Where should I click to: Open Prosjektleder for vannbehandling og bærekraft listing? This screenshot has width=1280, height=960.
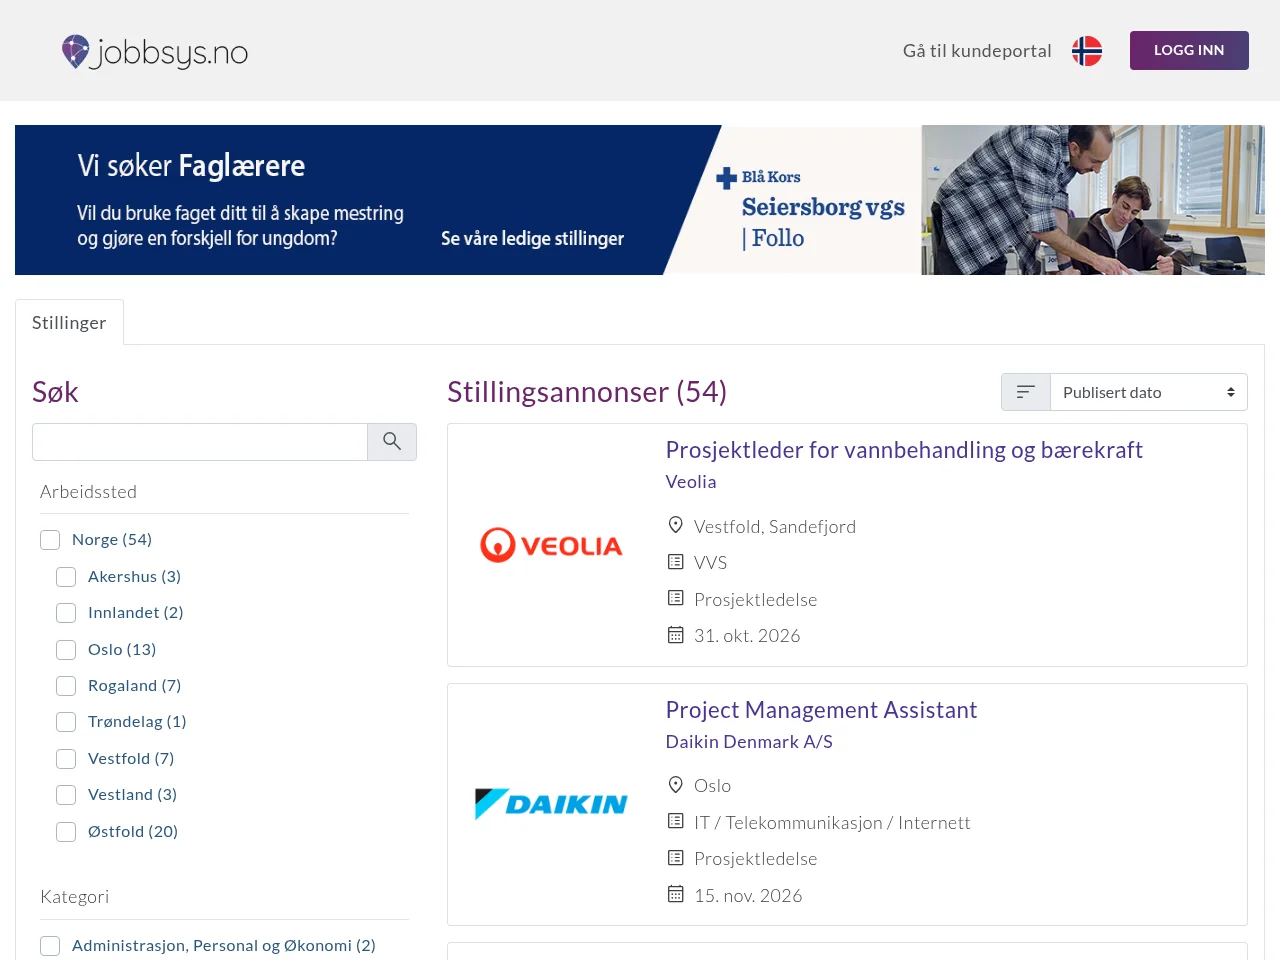[x=904, y=450]
